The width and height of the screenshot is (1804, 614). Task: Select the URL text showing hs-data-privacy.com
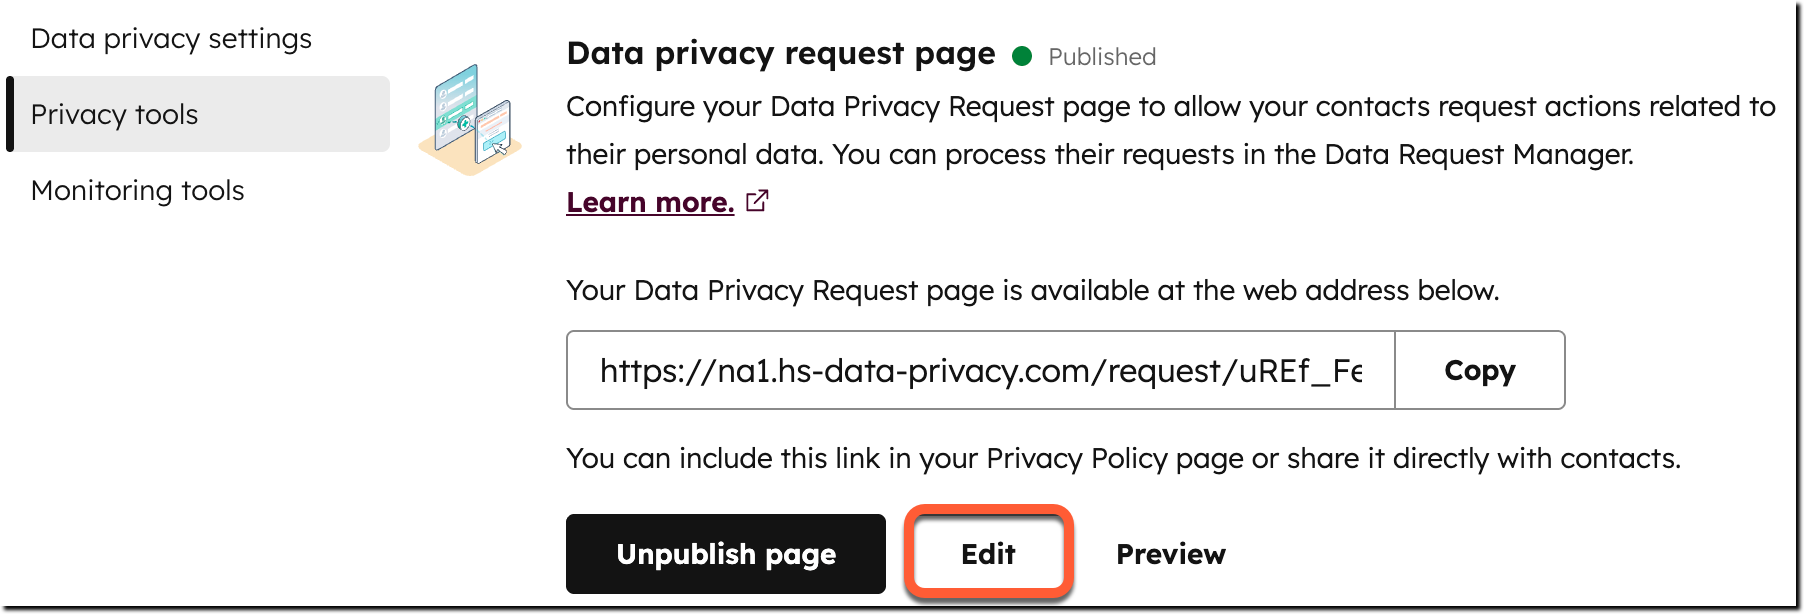(980, 370)
